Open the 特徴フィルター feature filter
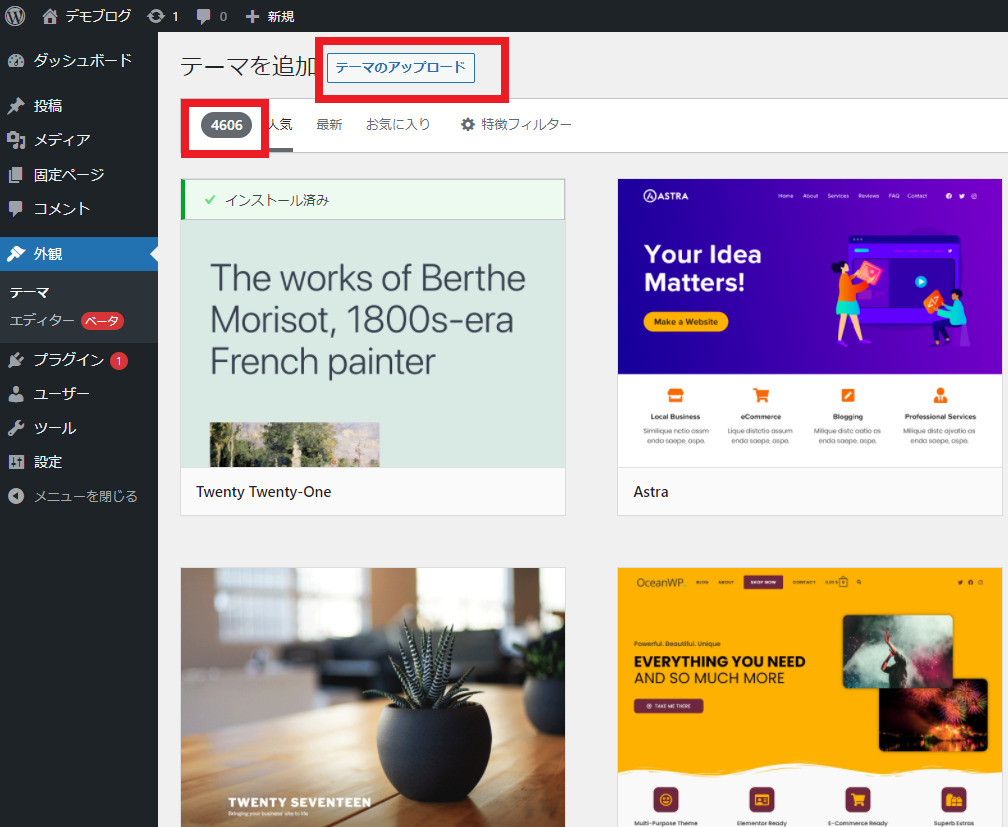 (x=516, y=125)
